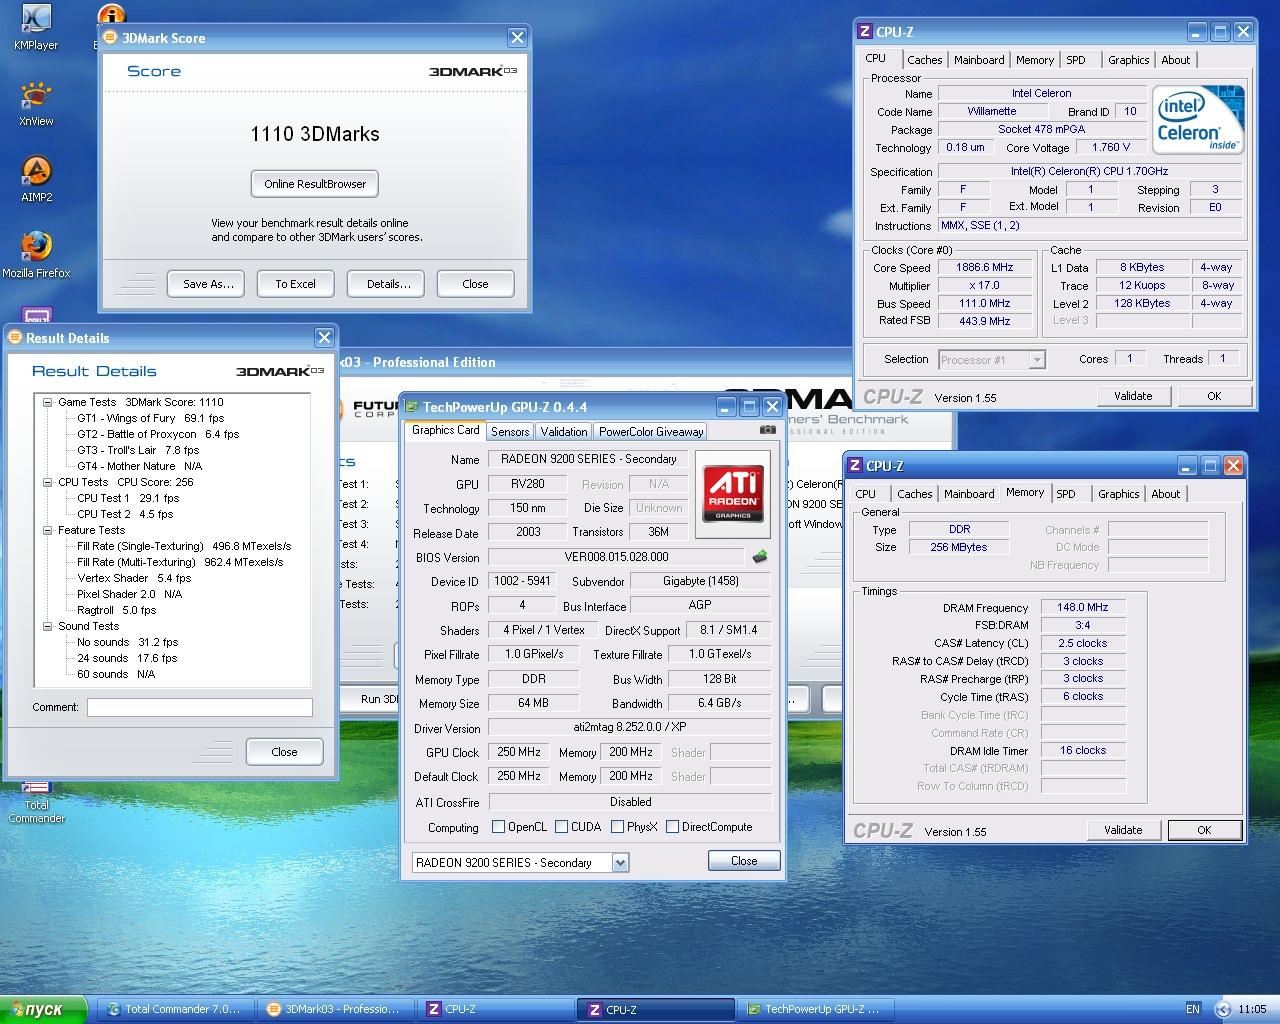Collapse the Sound Tests tree node

pos(47,626)
